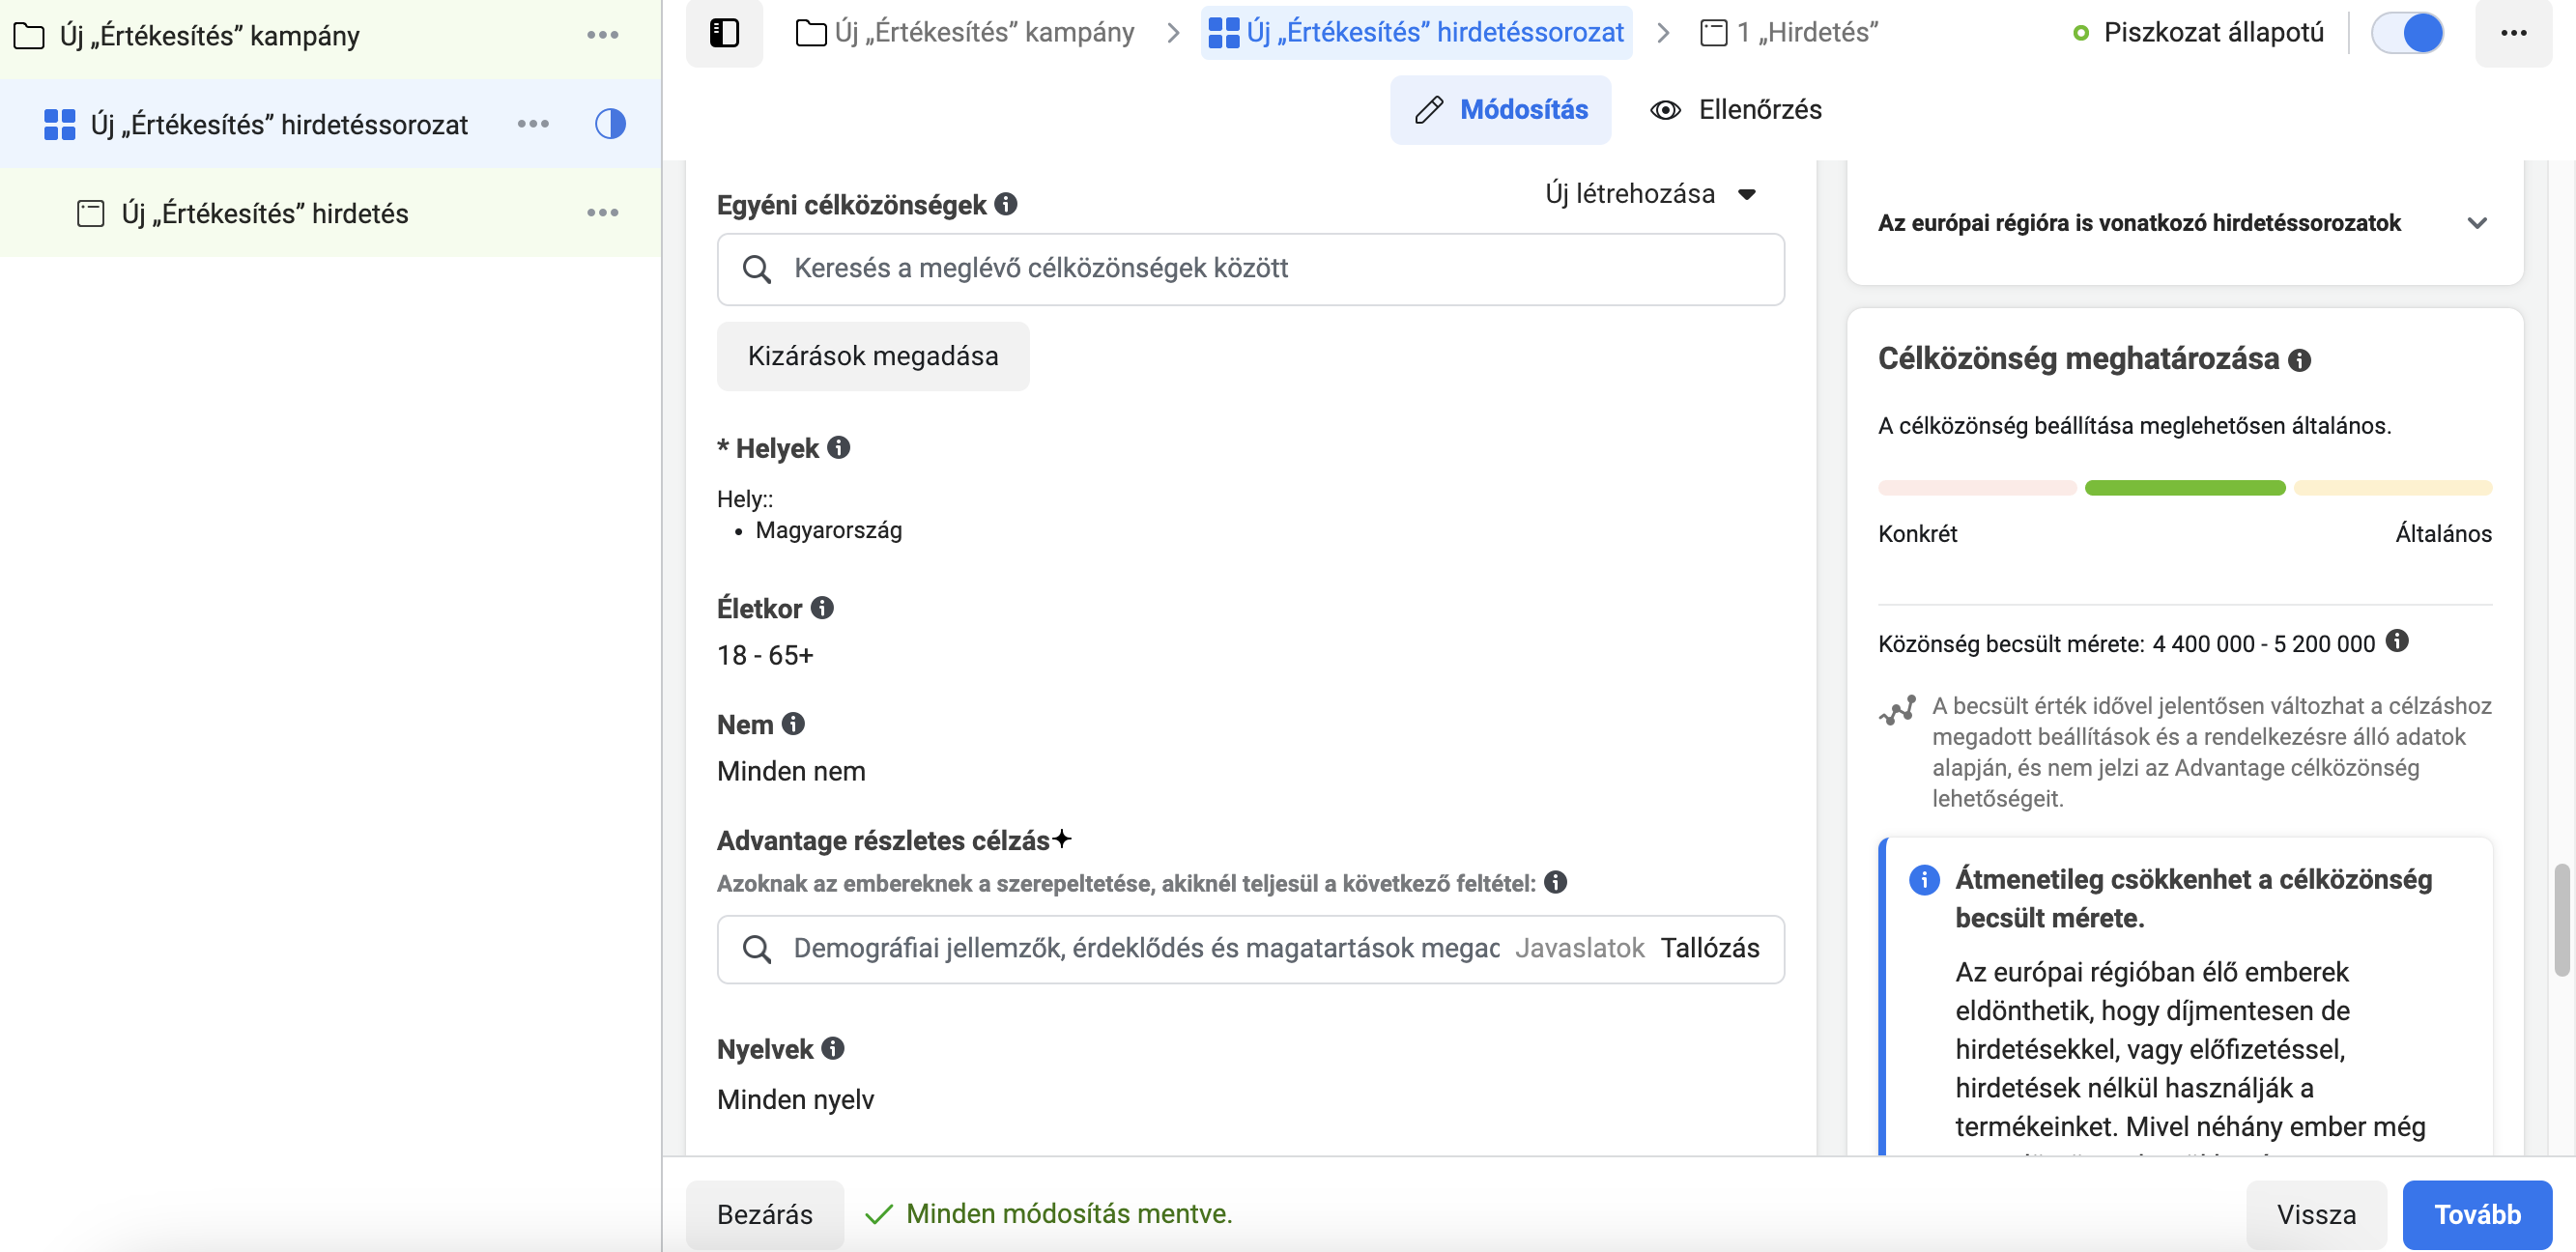Image resolution: width=2576 pixels, height=1252 pixels.
Task: Click search icon in detailed targeting field
Action: [x=757, y=949]
